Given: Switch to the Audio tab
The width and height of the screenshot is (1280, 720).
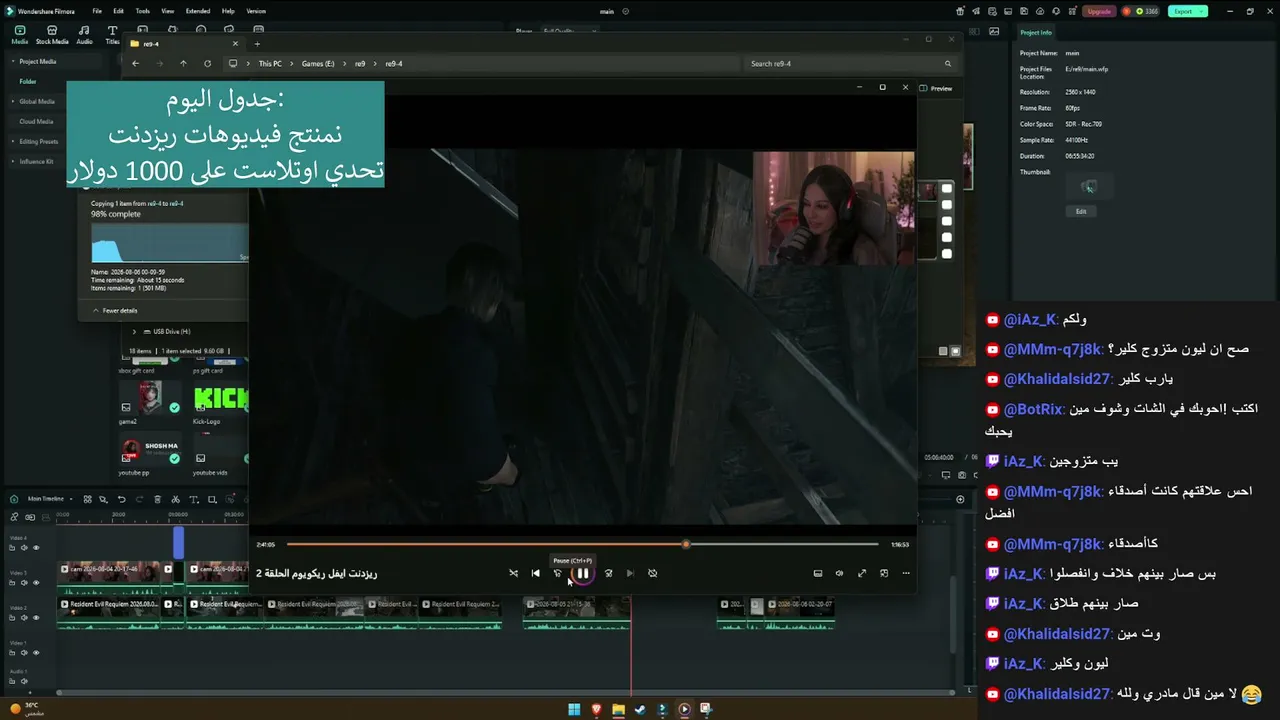Looking at the screenshot, I should pyautogui.click(x=84, y=35).
